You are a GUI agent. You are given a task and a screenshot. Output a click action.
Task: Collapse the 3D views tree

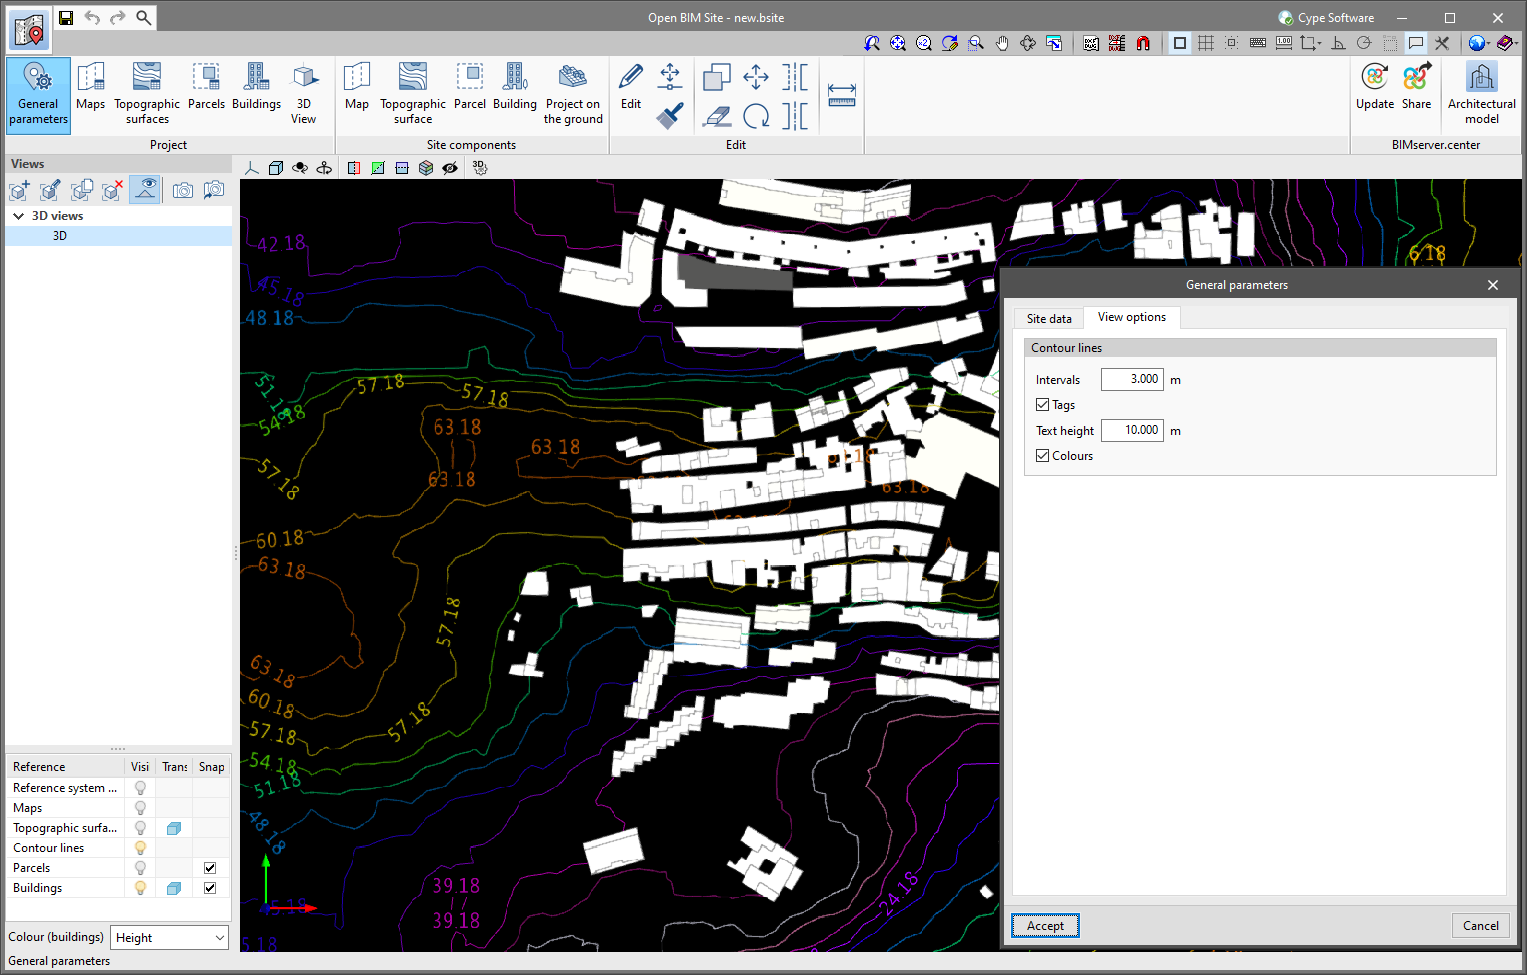(18, 215)
